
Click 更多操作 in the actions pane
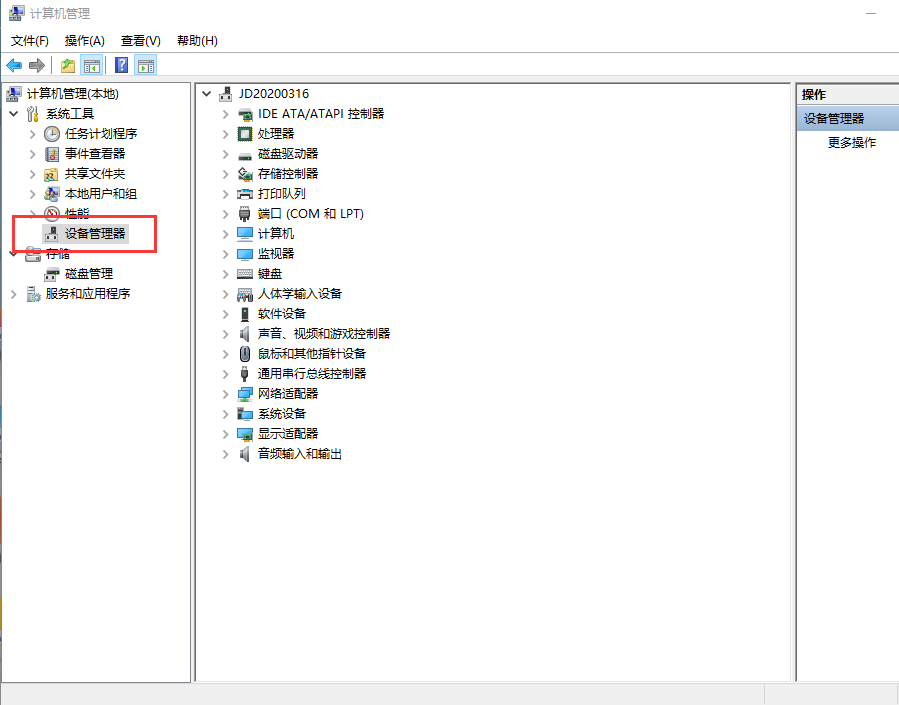click(x=851, y=143)
